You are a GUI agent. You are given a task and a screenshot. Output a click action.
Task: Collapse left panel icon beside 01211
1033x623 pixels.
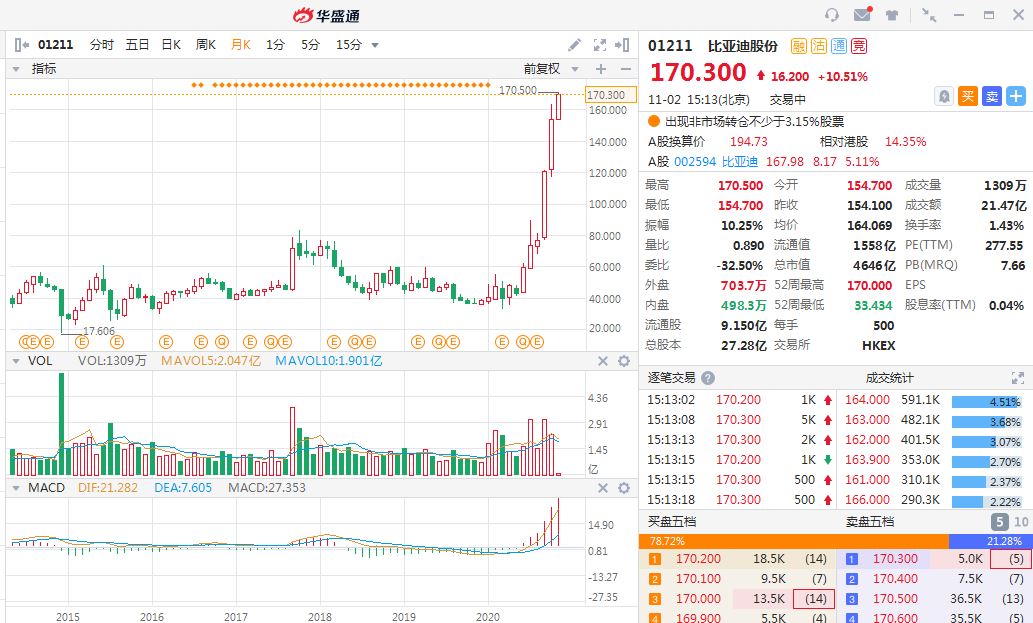pos(21,45)
